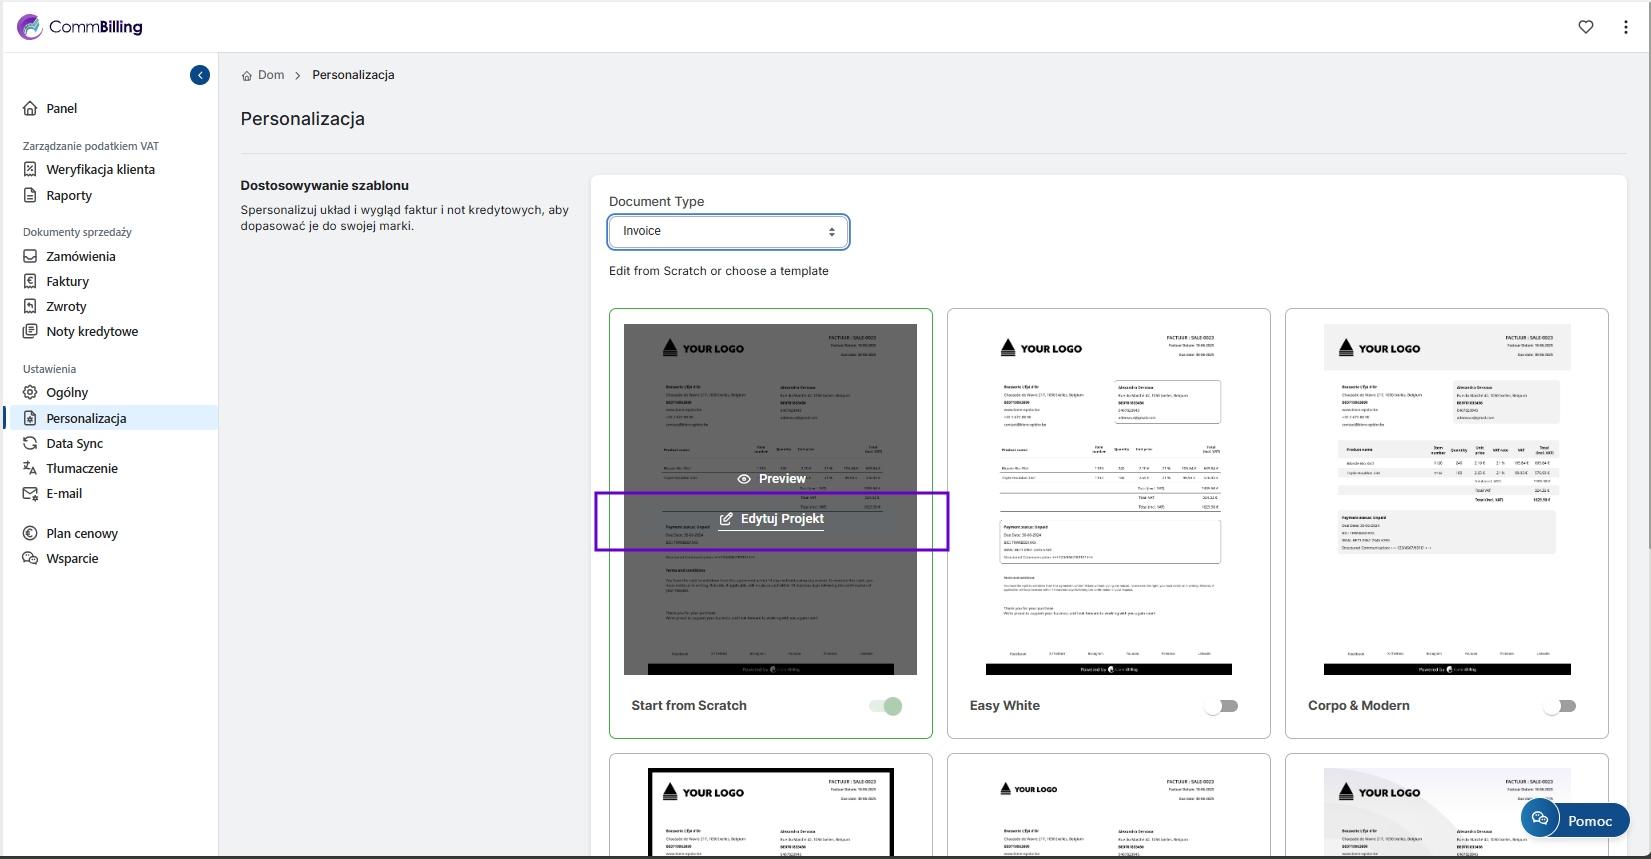The width and height of the screenshot is (1651, 859).
Task: Open the three-dot options menu
Action: tap(1625, 27)
